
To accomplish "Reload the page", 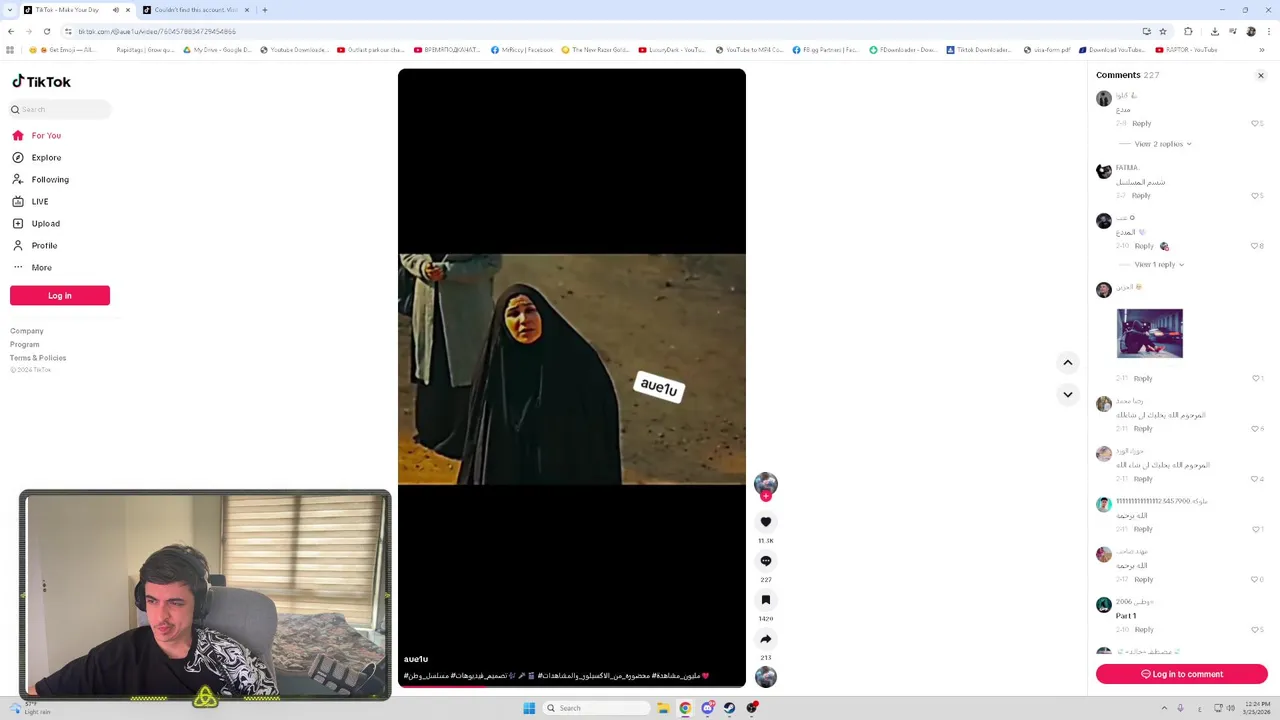I will [46, 31].
